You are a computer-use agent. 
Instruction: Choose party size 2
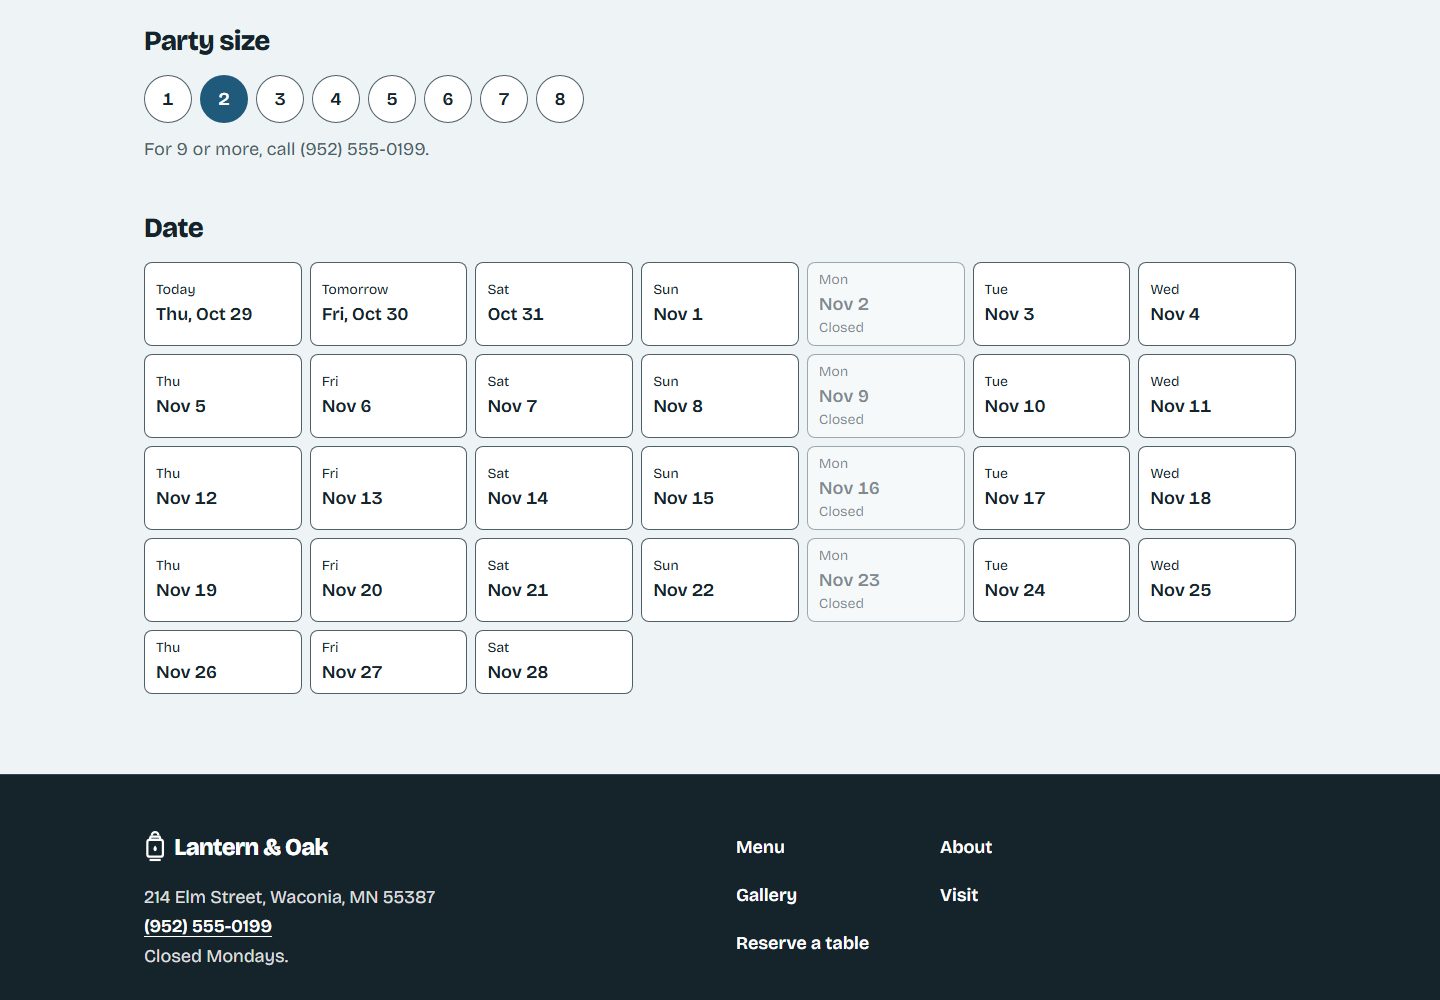click(x=224, y=99)
